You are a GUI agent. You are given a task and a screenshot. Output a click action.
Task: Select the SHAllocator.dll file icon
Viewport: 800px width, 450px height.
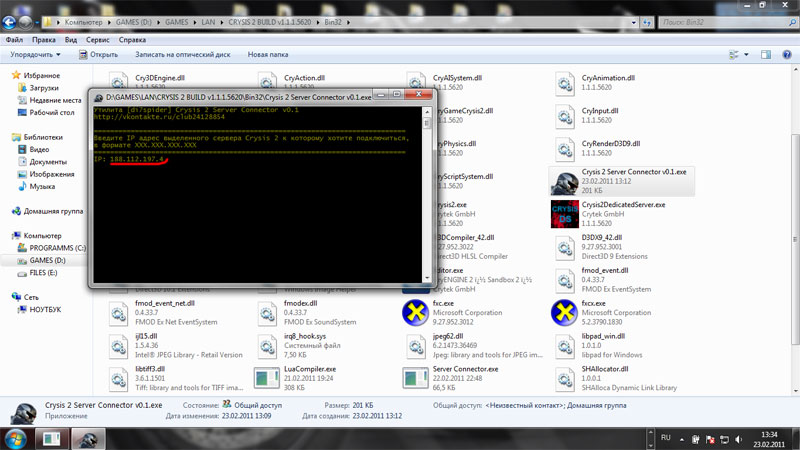point(564,379)
